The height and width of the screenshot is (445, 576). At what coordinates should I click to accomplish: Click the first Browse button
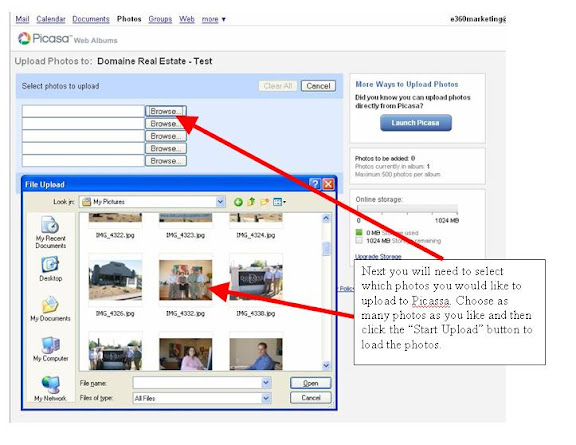tap(166, 111)
